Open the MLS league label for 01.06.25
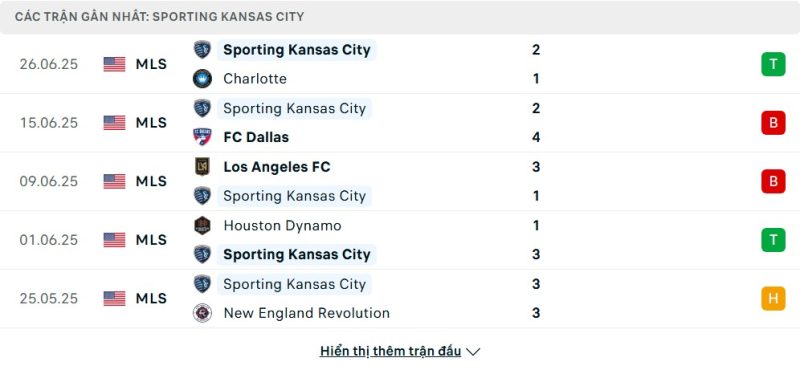Viewport: 800px width, 374px height. pyautogui.click(x=151, y=240)
